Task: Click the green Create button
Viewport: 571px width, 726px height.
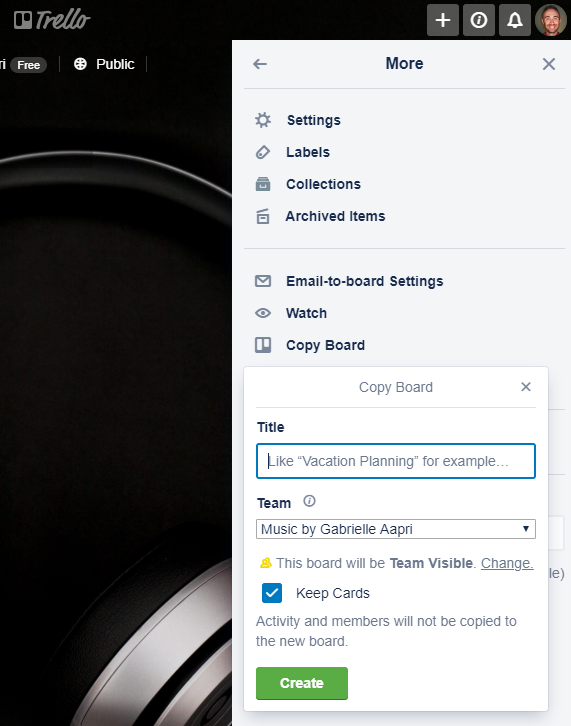Action: point(301,683)
